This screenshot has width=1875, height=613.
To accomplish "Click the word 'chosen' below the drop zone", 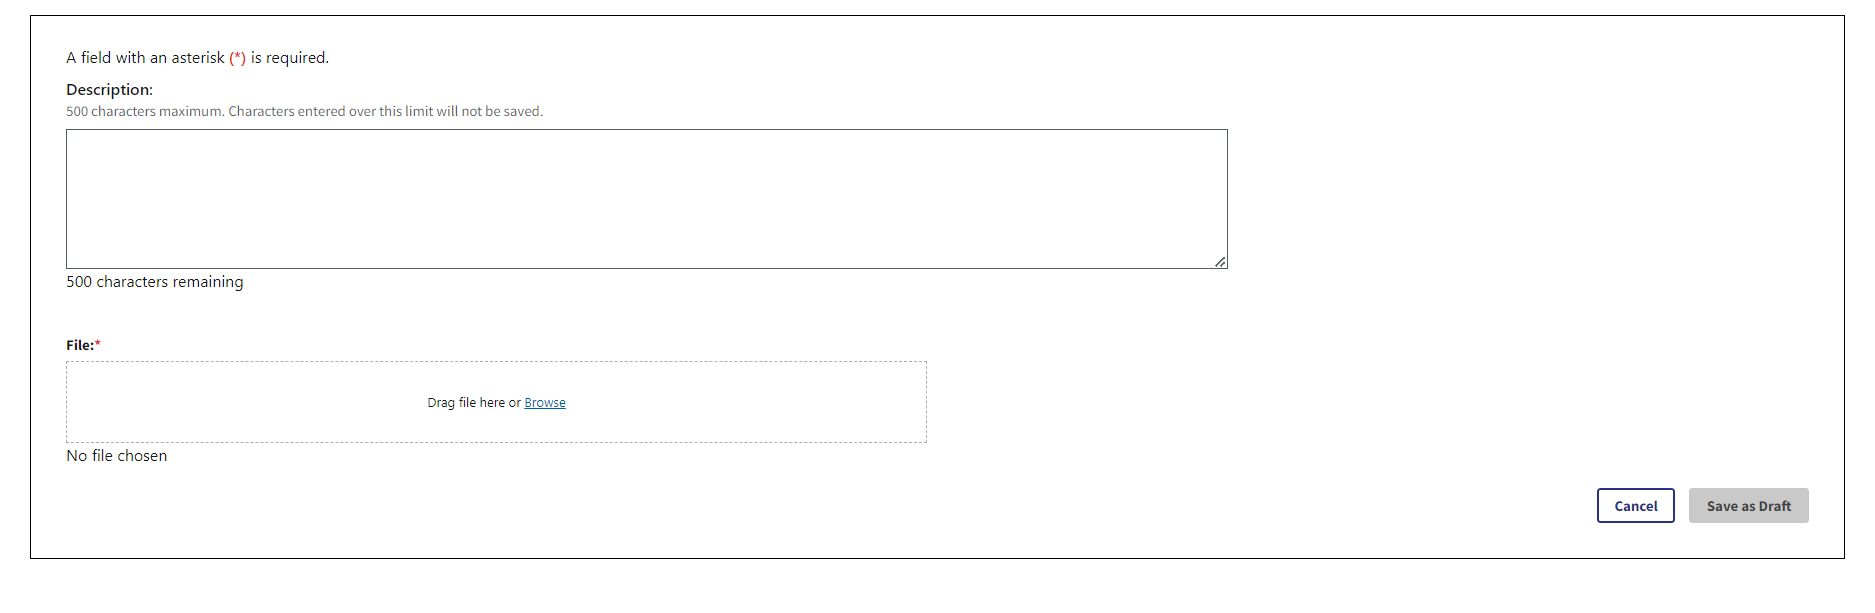I will [x=142, y=456].
